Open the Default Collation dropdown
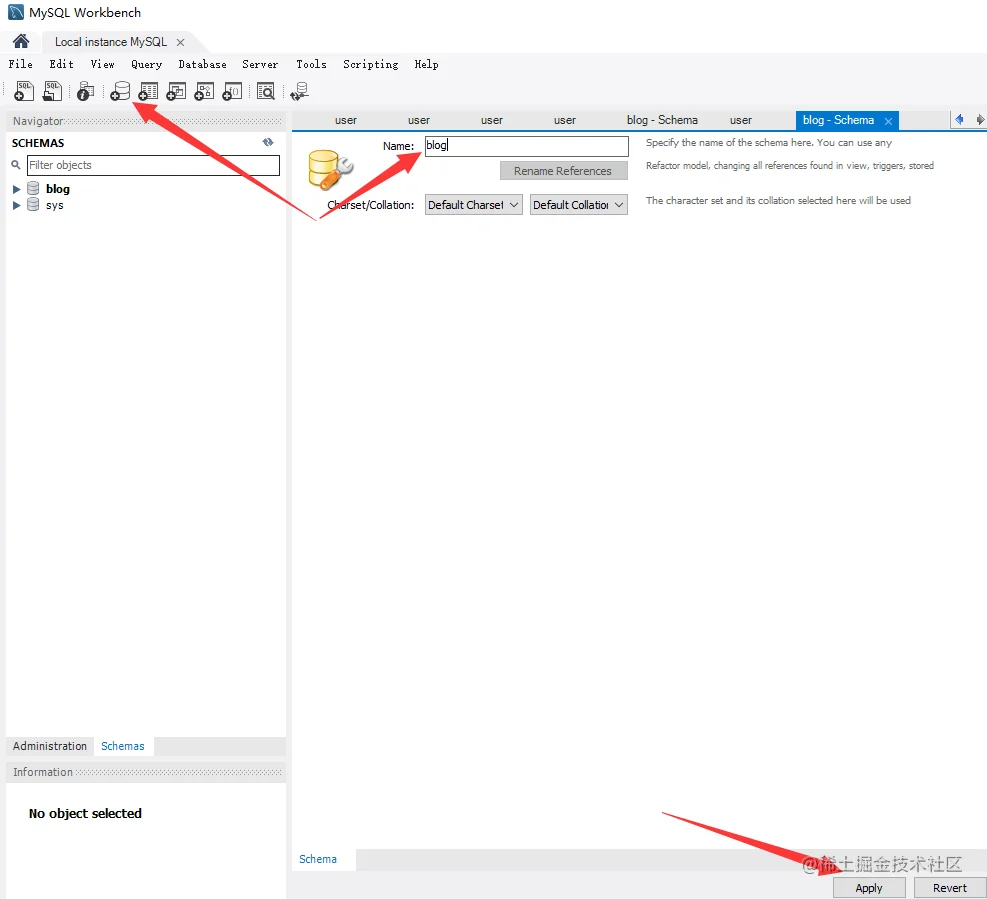The width and height of the screenshot is (987, 899). click(578, 205)
